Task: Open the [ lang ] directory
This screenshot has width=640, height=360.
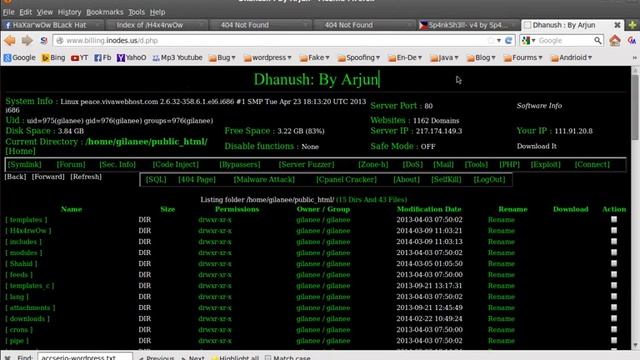Action: pyautogui.click(x=17, y=297)
